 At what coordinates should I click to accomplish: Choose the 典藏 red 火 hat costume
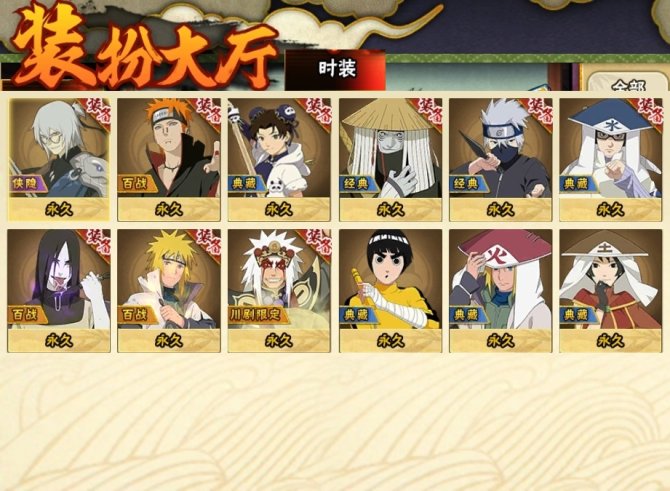(x=500, y=291)
